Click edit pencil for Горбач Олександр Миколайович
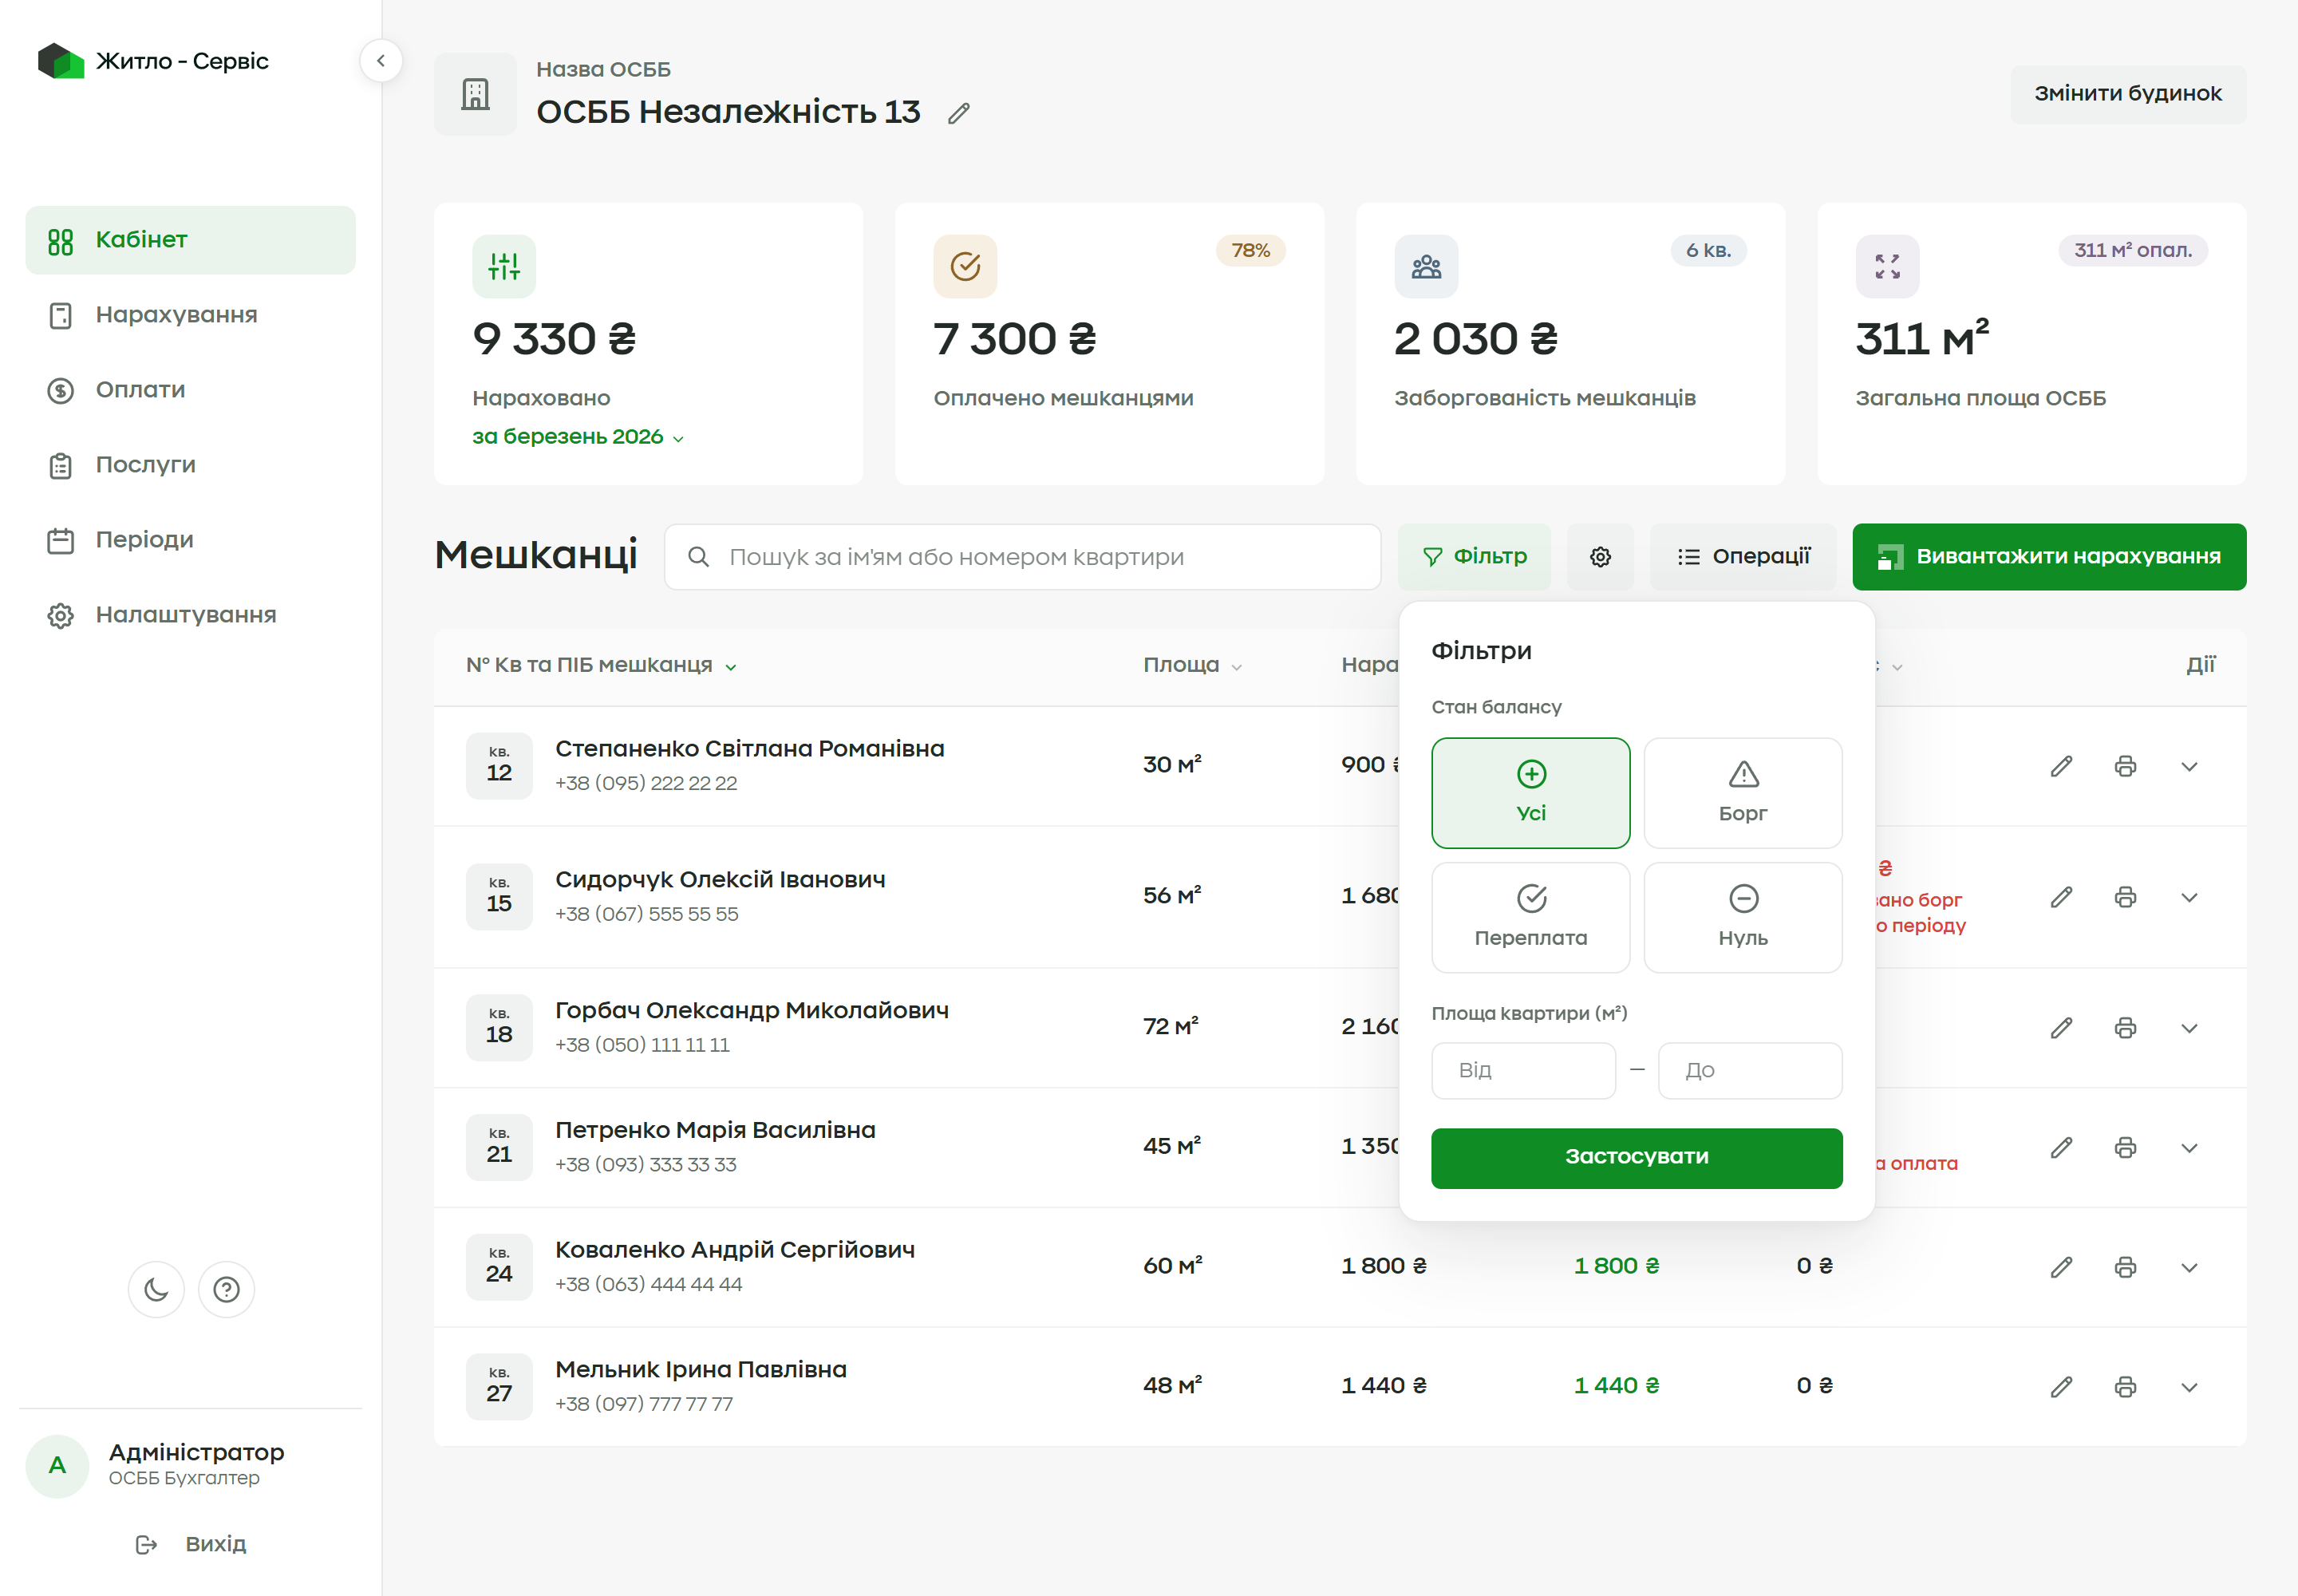This screenshot has width=2298, height=1596. pos(2062,1029)
